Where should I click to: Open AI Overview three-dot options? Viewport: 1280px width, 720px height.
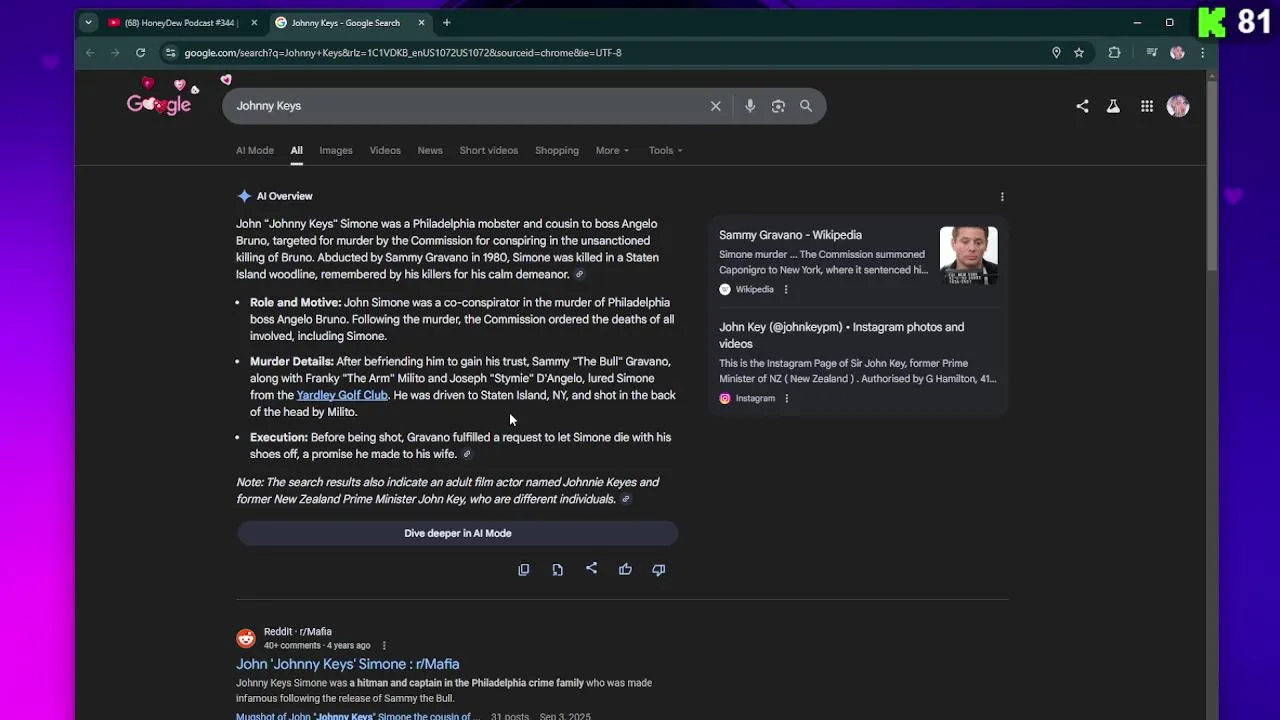tap(1002, 197)
